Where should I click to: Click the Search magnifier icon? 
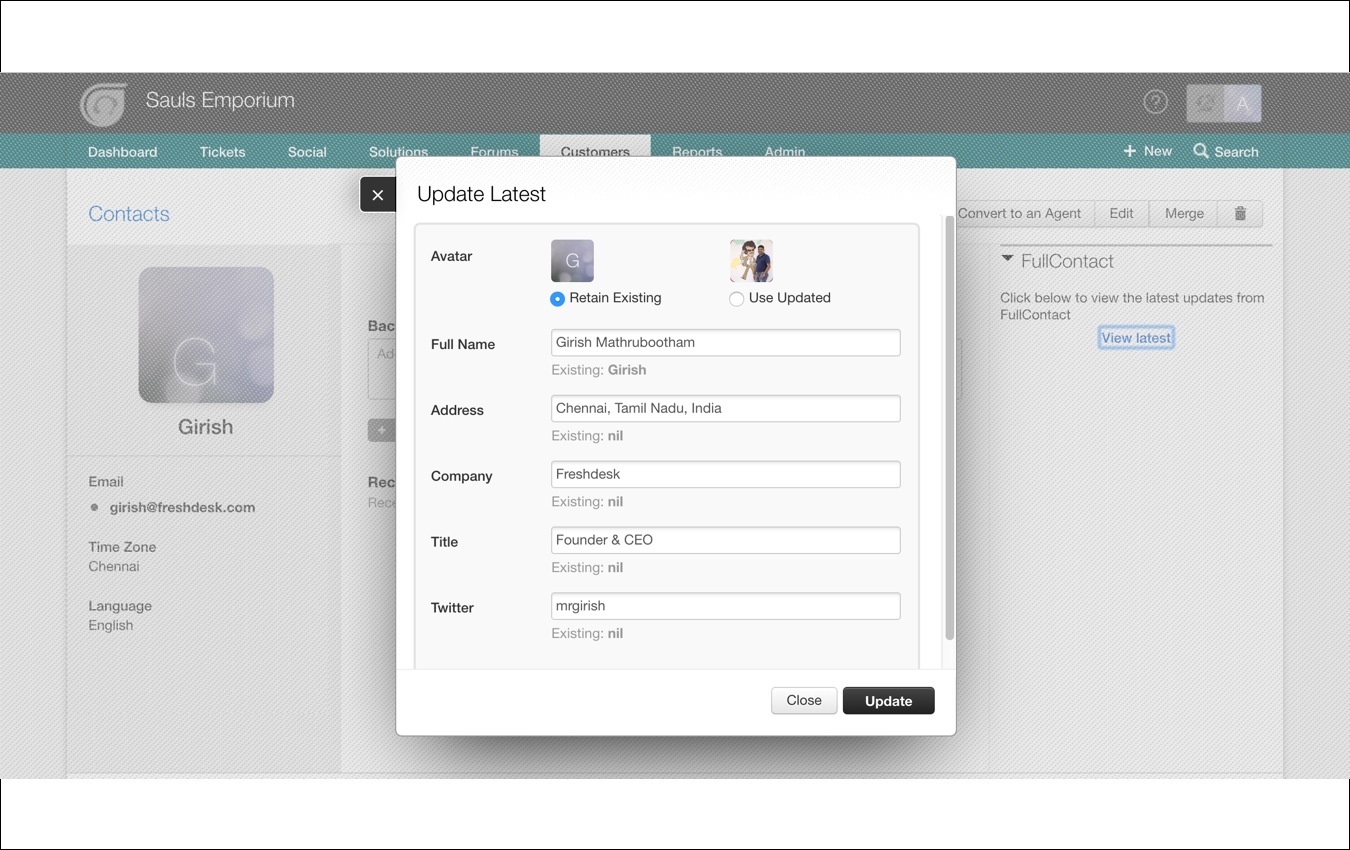[1200, 151]
